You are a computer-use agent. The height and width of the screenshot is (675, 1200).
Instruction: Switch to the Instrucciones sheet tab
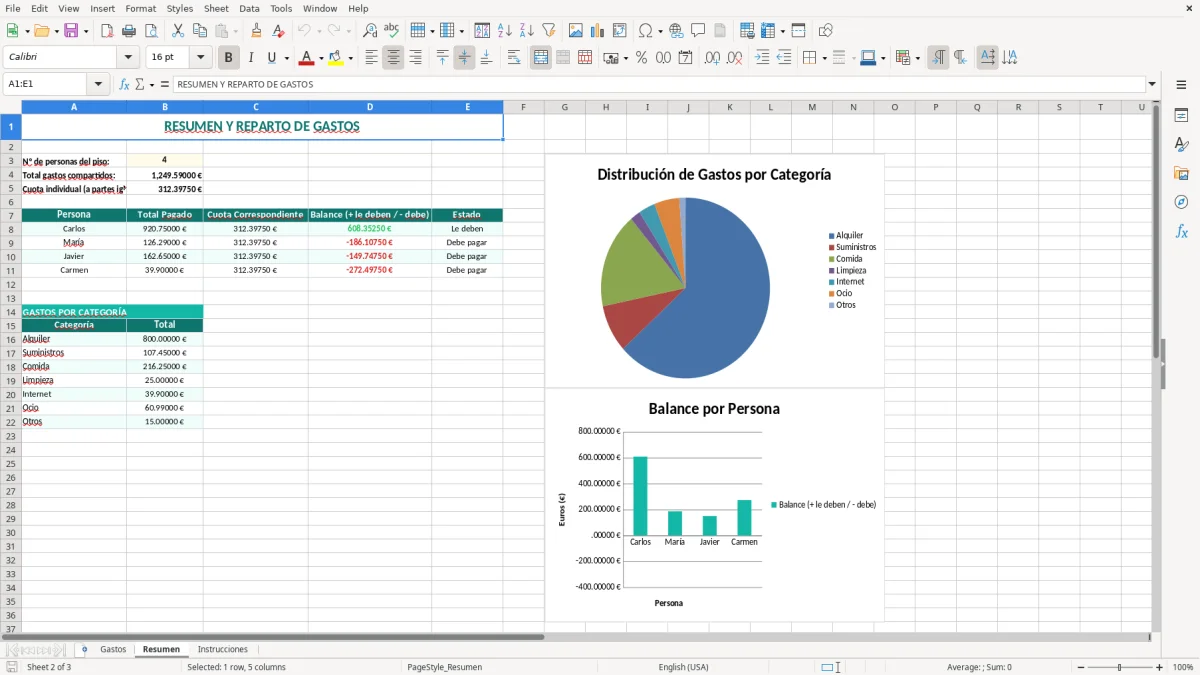[222, 649]
